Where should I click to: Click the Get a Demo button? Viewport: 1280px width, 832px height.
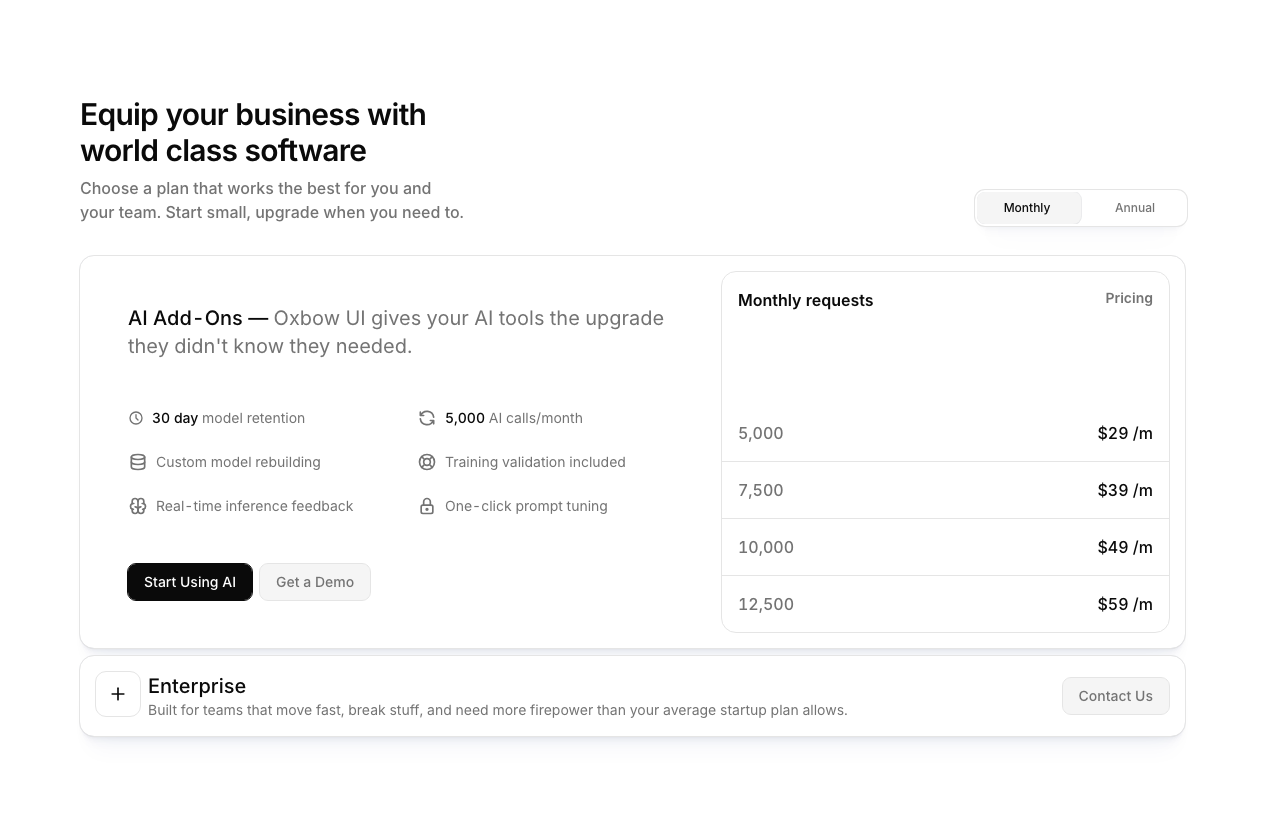pyautogui.click(x=314, y=581)
